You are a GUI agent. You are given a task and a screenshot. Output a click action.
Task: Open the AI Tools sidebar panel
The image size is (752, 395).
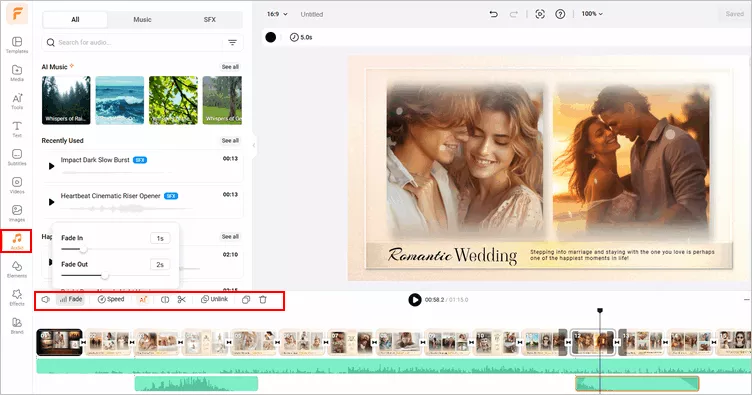tap(17, 101)
